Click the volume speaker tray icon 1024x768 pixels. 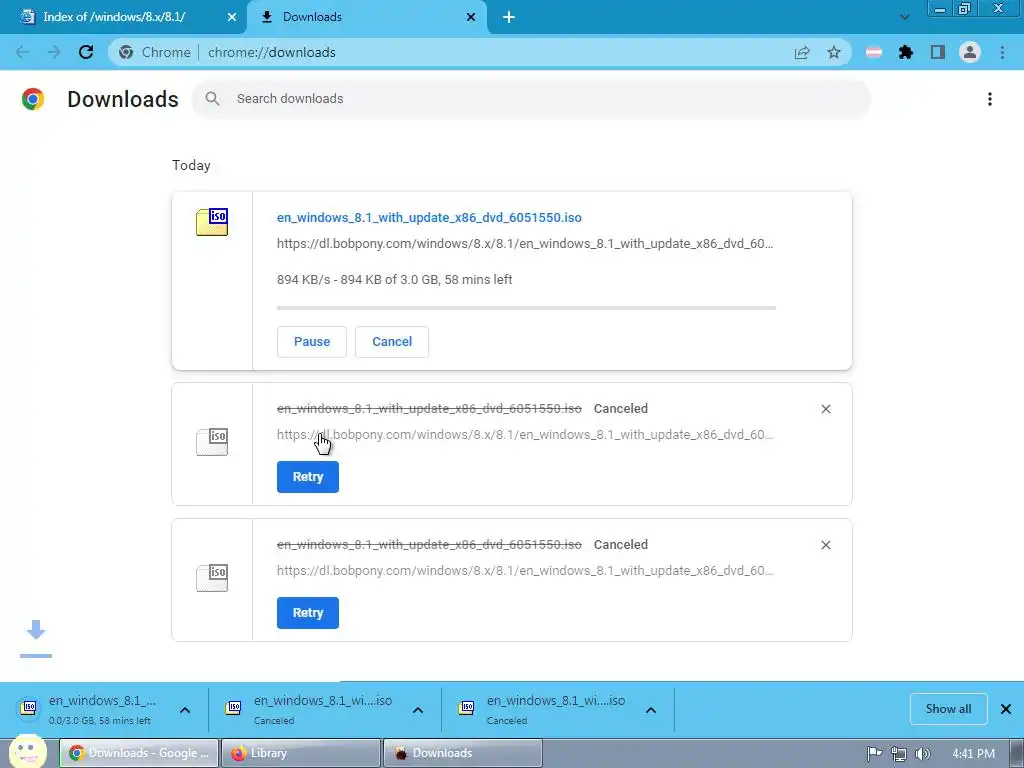[x=923, y=754]
